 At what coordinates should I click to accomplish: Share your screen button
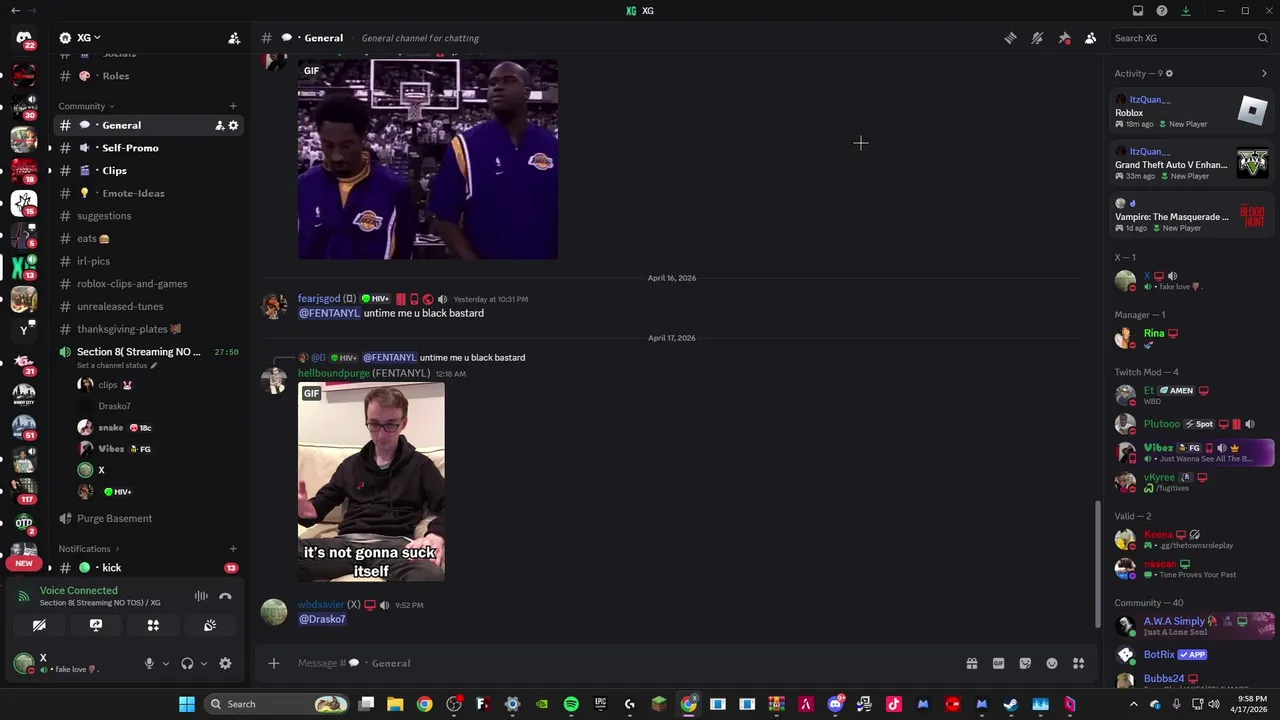click(96, 625)
